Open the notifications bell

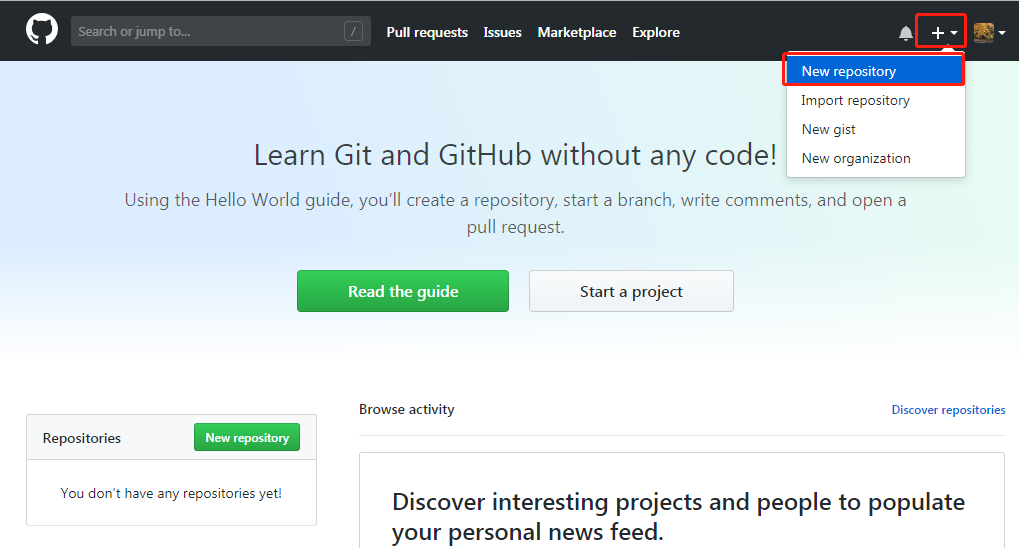905,33
